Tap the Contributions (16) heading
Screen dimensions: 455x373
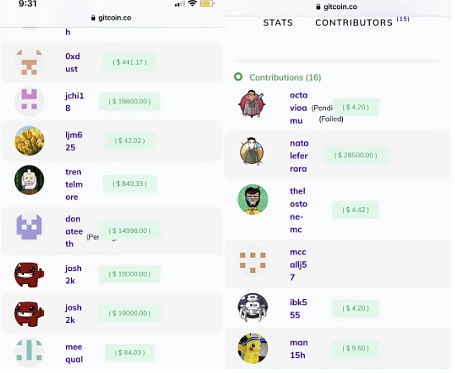[285, 77]
